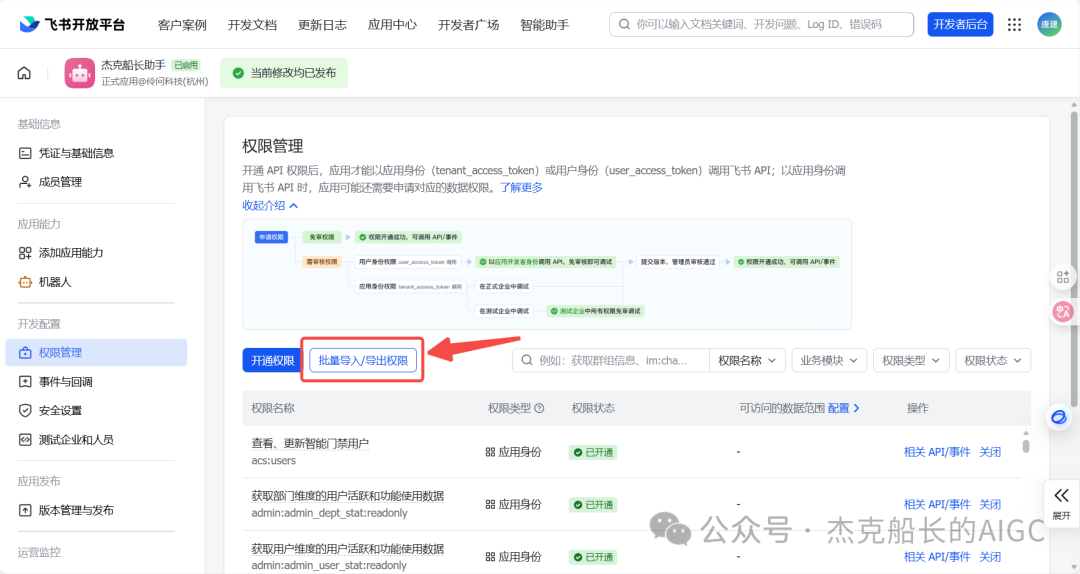Focus the top documentation search field
Screen dimensions: 1080x574
761,25
